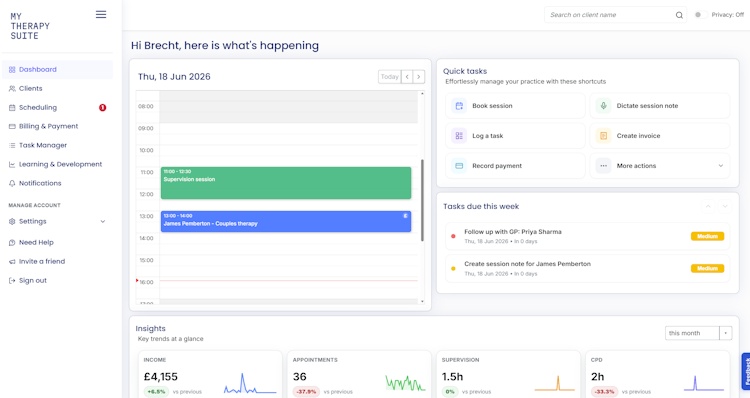Open the 'this month' insights period dropdown
The image size is (750, 398).
click(x=698, y=333)
